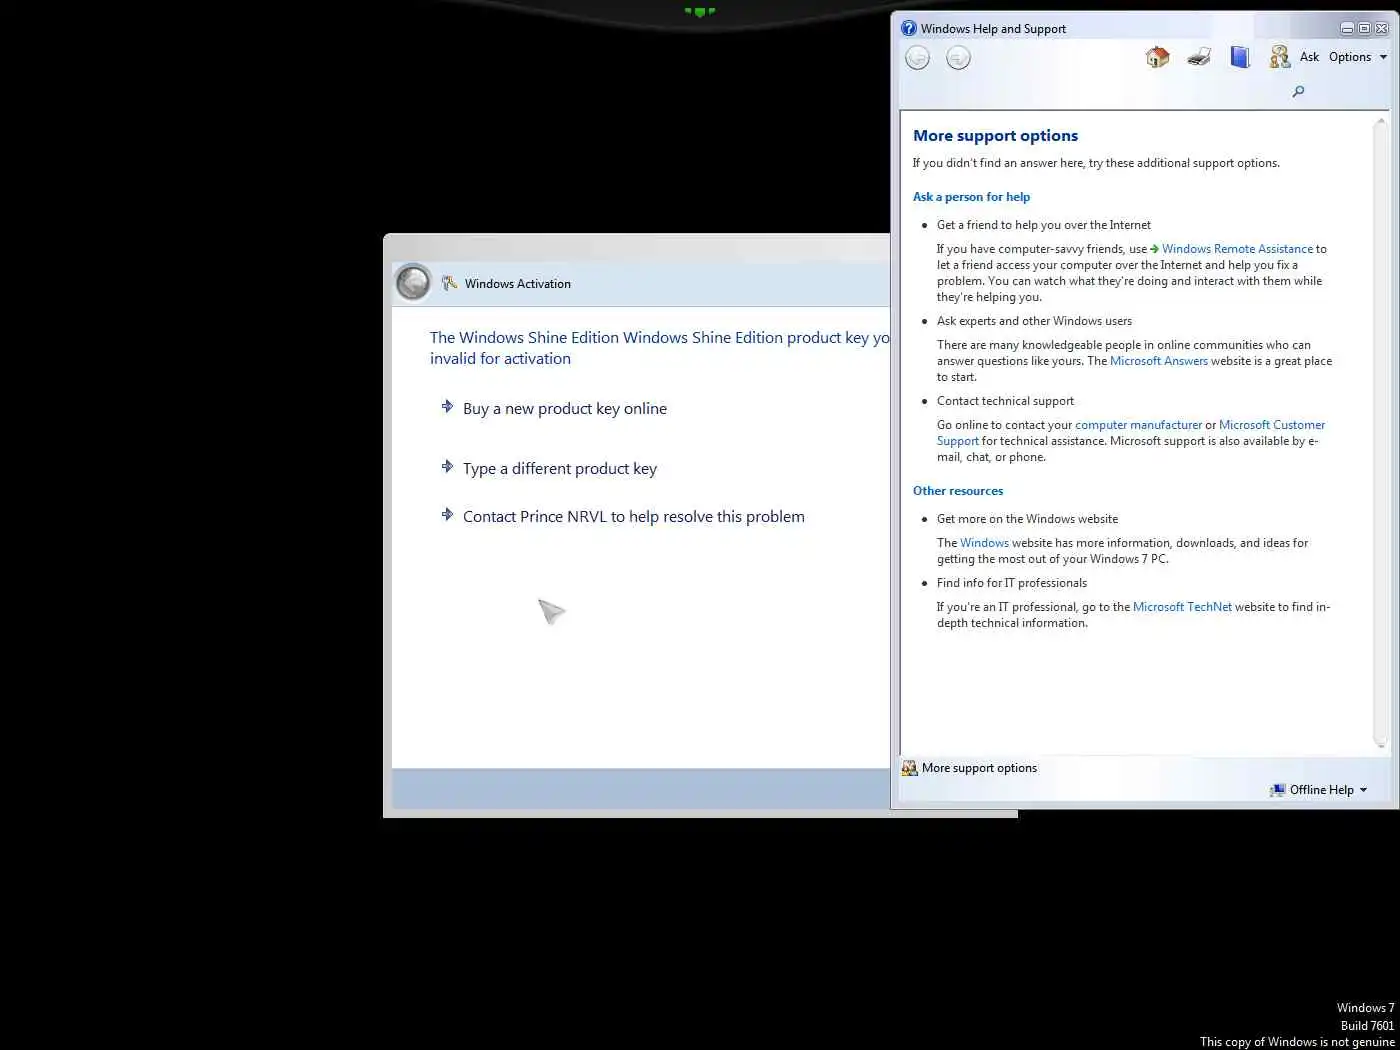Choose Type a different product key
The width and height of the screenshot is (1400, 1050).
click(560, 468)
